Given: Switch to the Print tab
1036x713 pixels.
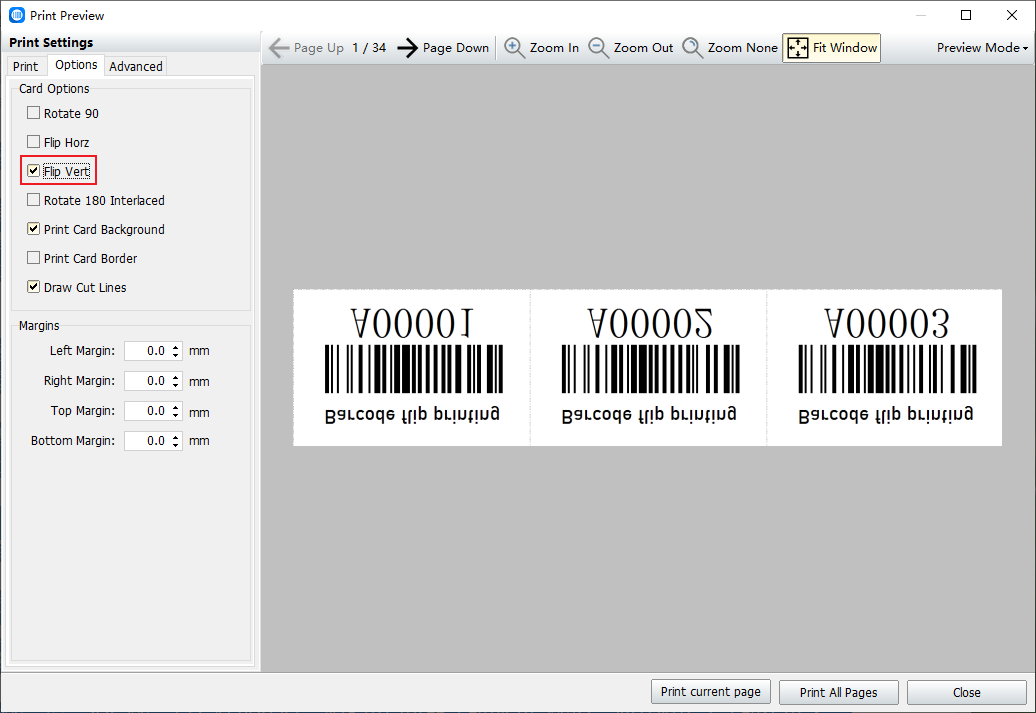Looking at the screenshot, I should pyautogui.click(x=26, y=66).
